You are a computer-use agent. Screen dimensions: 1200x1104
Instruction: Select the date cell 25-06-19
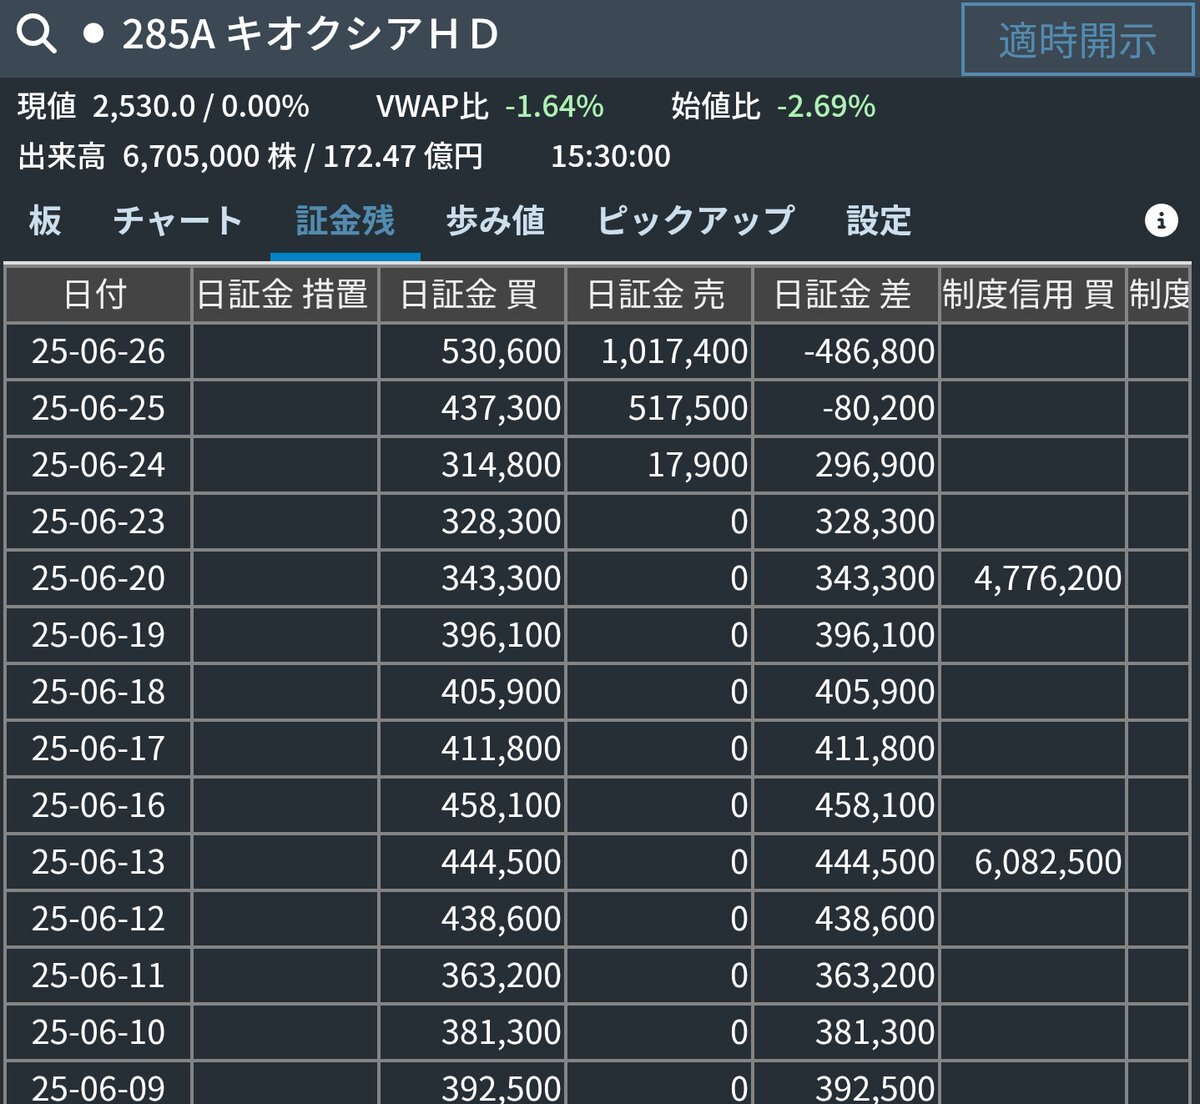coord(98,635)
